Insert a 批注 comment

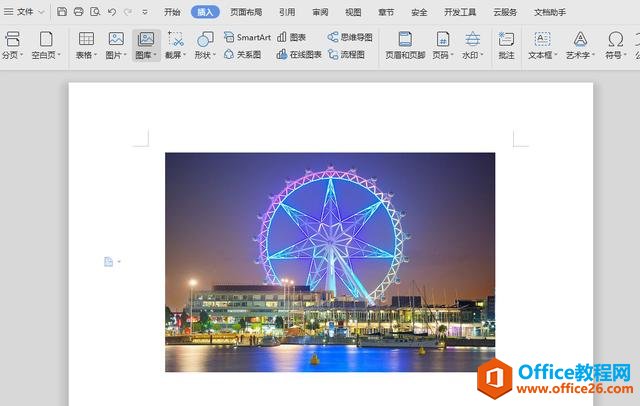click(506, 45)
